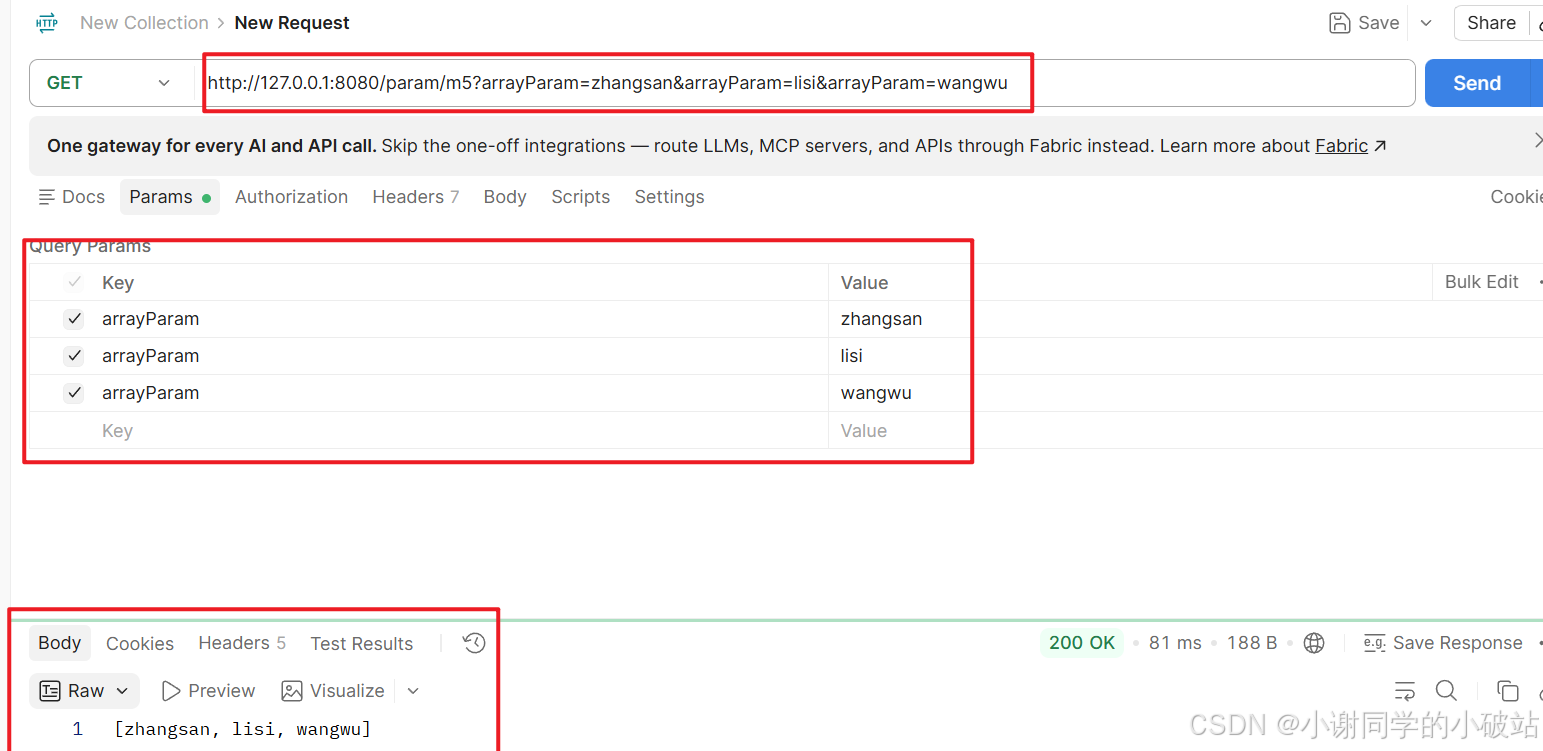This screenshot has height=751, width=1543.
Task: Click the empty Key field in new row
Action: (464, 431)
